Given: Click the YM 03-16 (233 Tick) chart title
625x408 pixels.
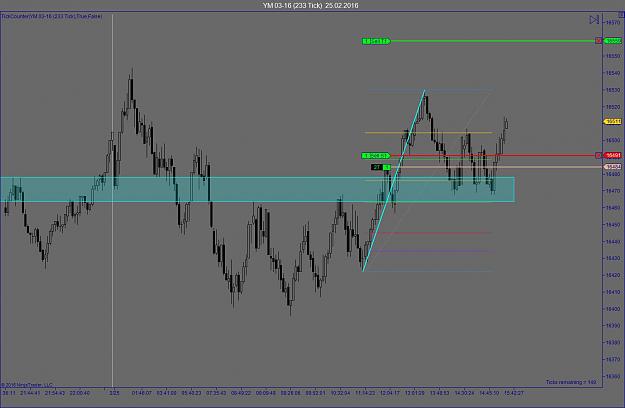Looking at the screenshot, I should tap(311, 6).
